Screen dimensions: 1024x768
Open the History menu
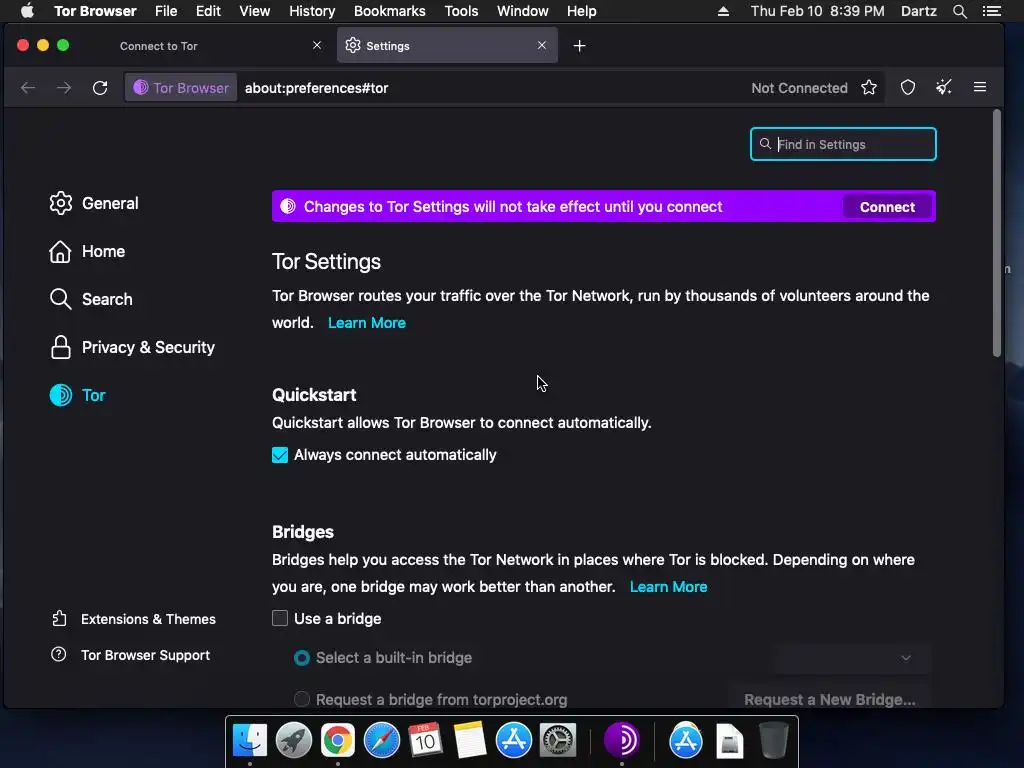312,11
